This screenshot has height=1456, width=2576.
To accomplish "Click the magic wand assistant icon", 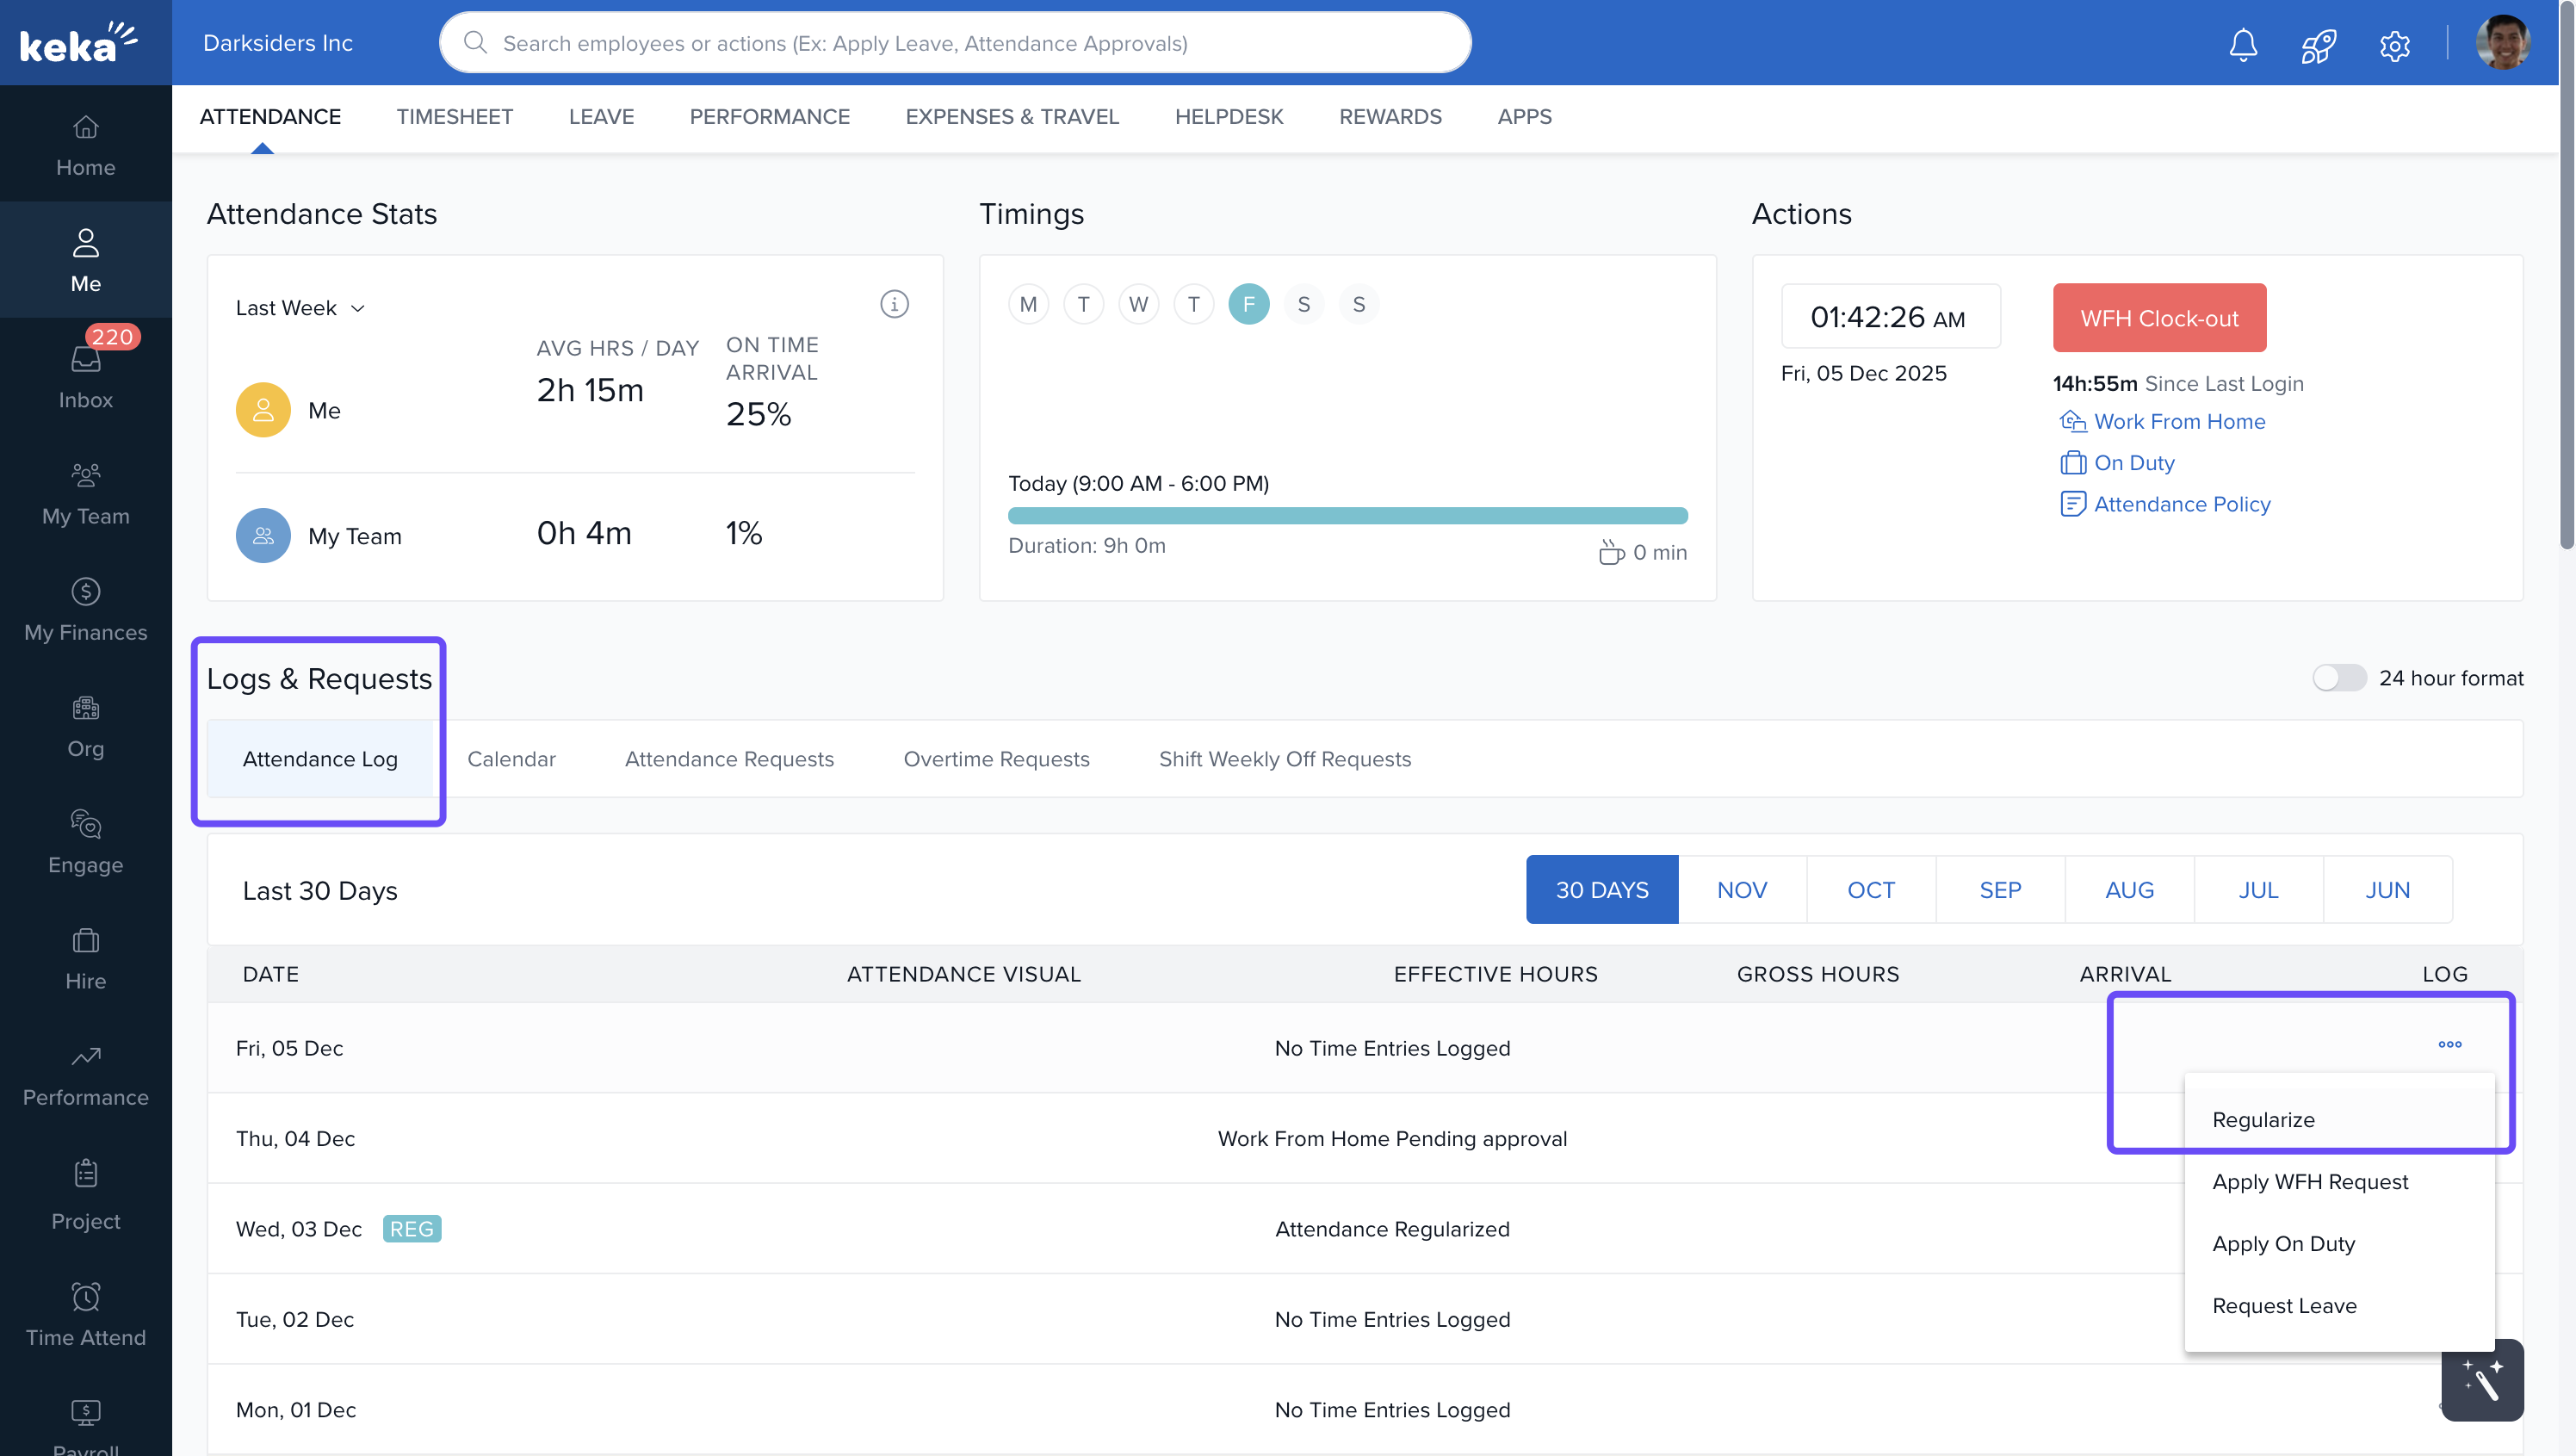I will point(2482,1380).
